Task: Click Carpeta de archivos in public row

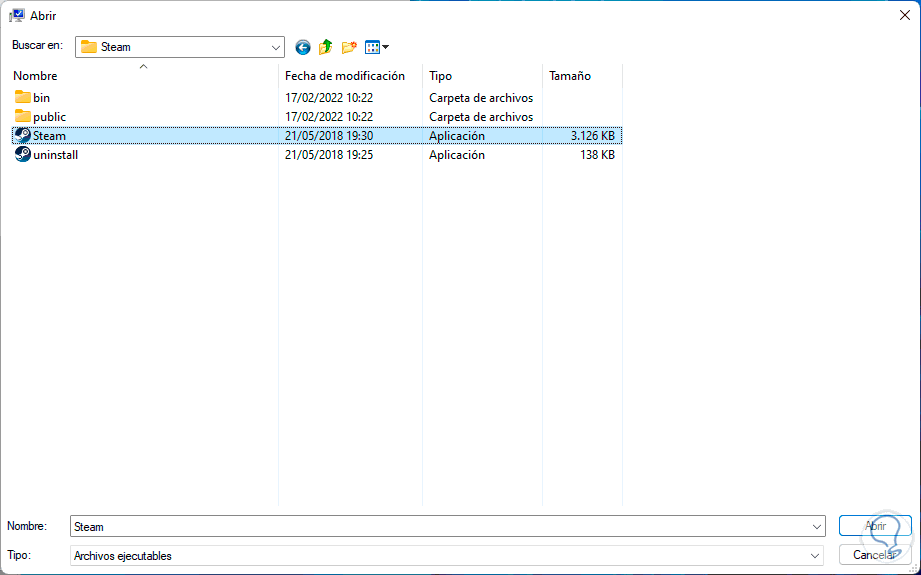Action: pos(481,117)
